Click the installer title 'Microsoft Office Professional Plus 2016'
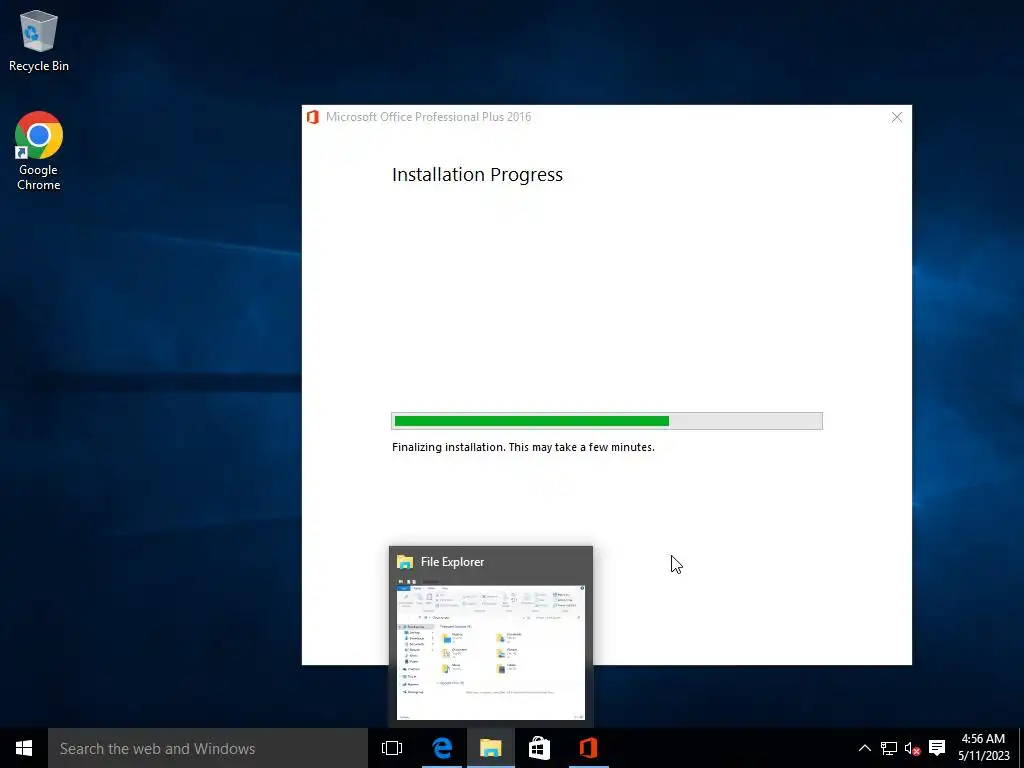1024x768 pixels. [428, 117]
